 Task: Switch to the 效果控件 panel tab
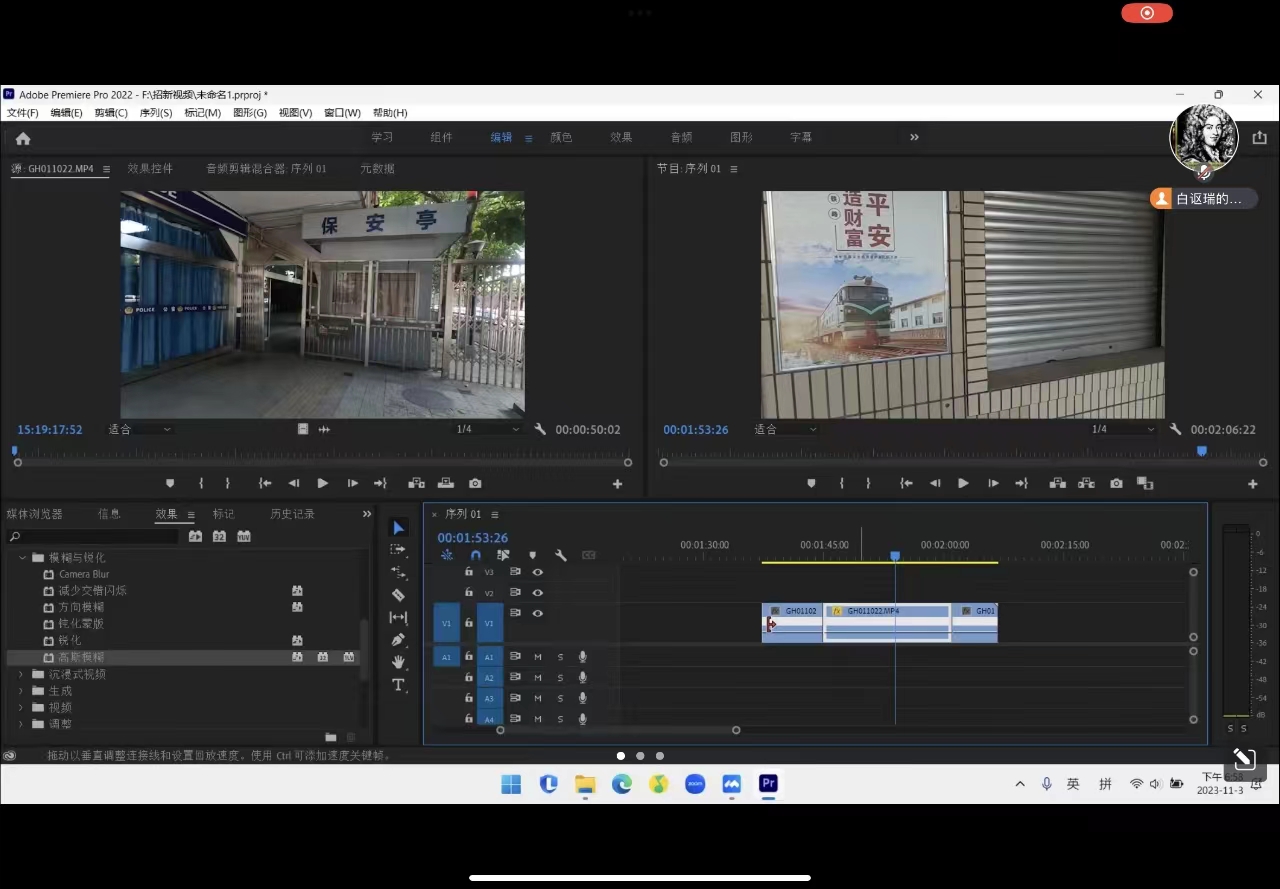[150, 169]
